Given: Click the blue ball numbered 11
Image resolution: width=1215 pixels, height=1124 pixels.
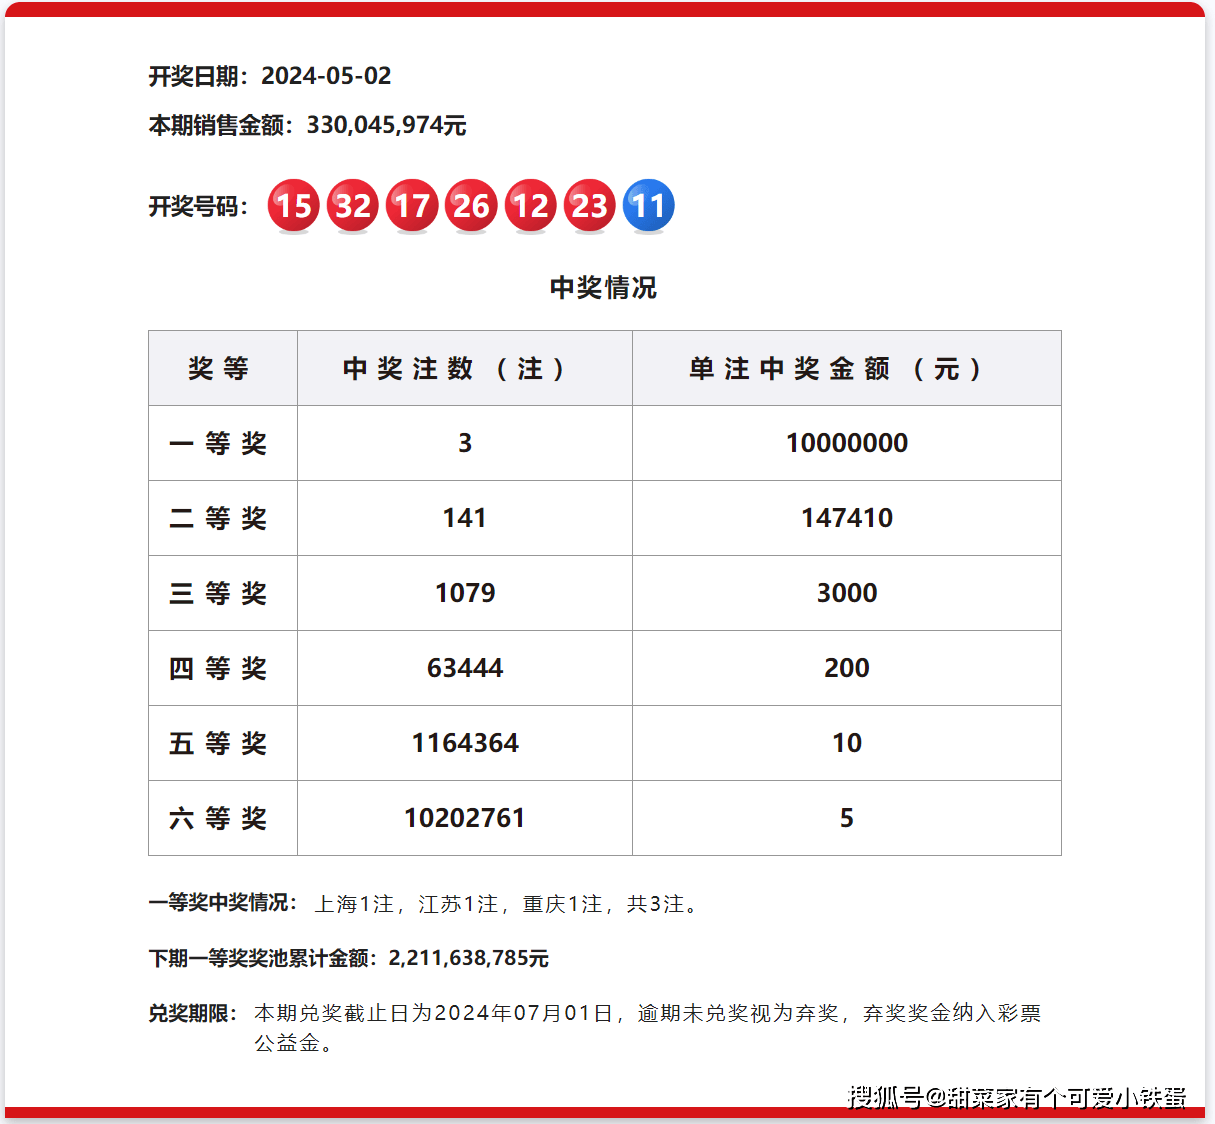Looking at the screenshot, I should pyautogui.click(x=649, y=206).
